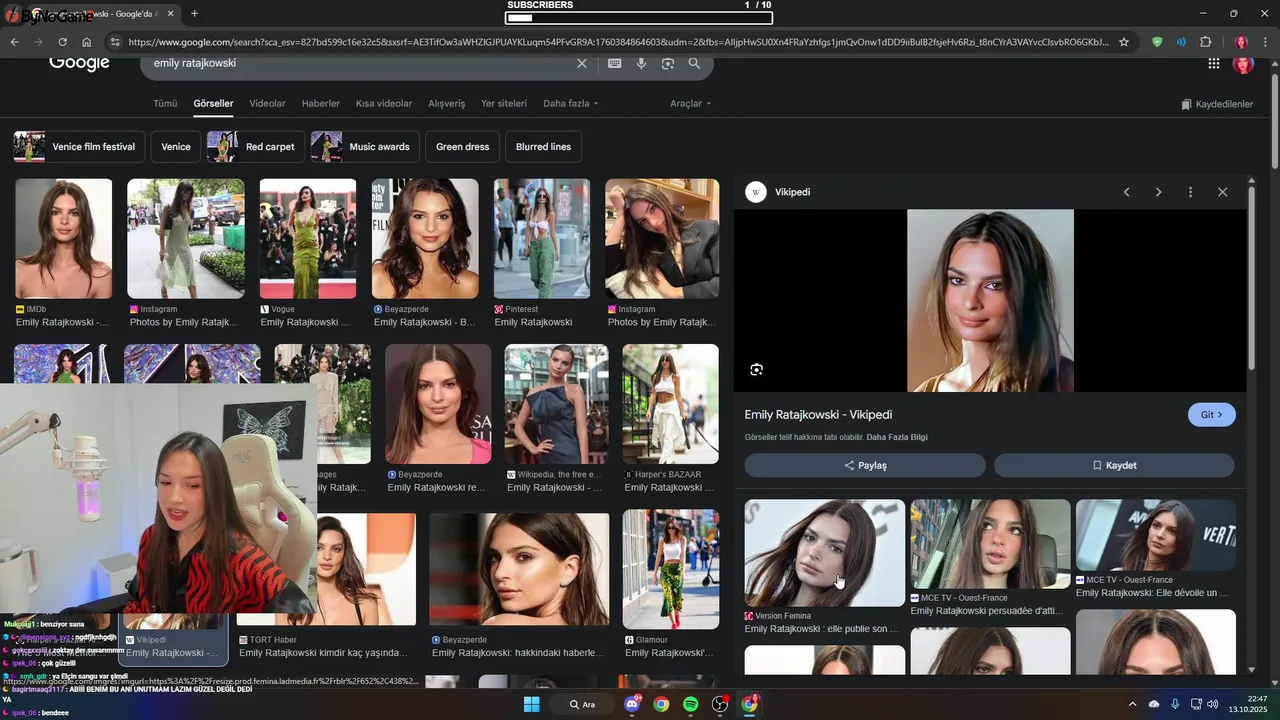Open Daha Fazla Bilgi link

click(897, 437)
